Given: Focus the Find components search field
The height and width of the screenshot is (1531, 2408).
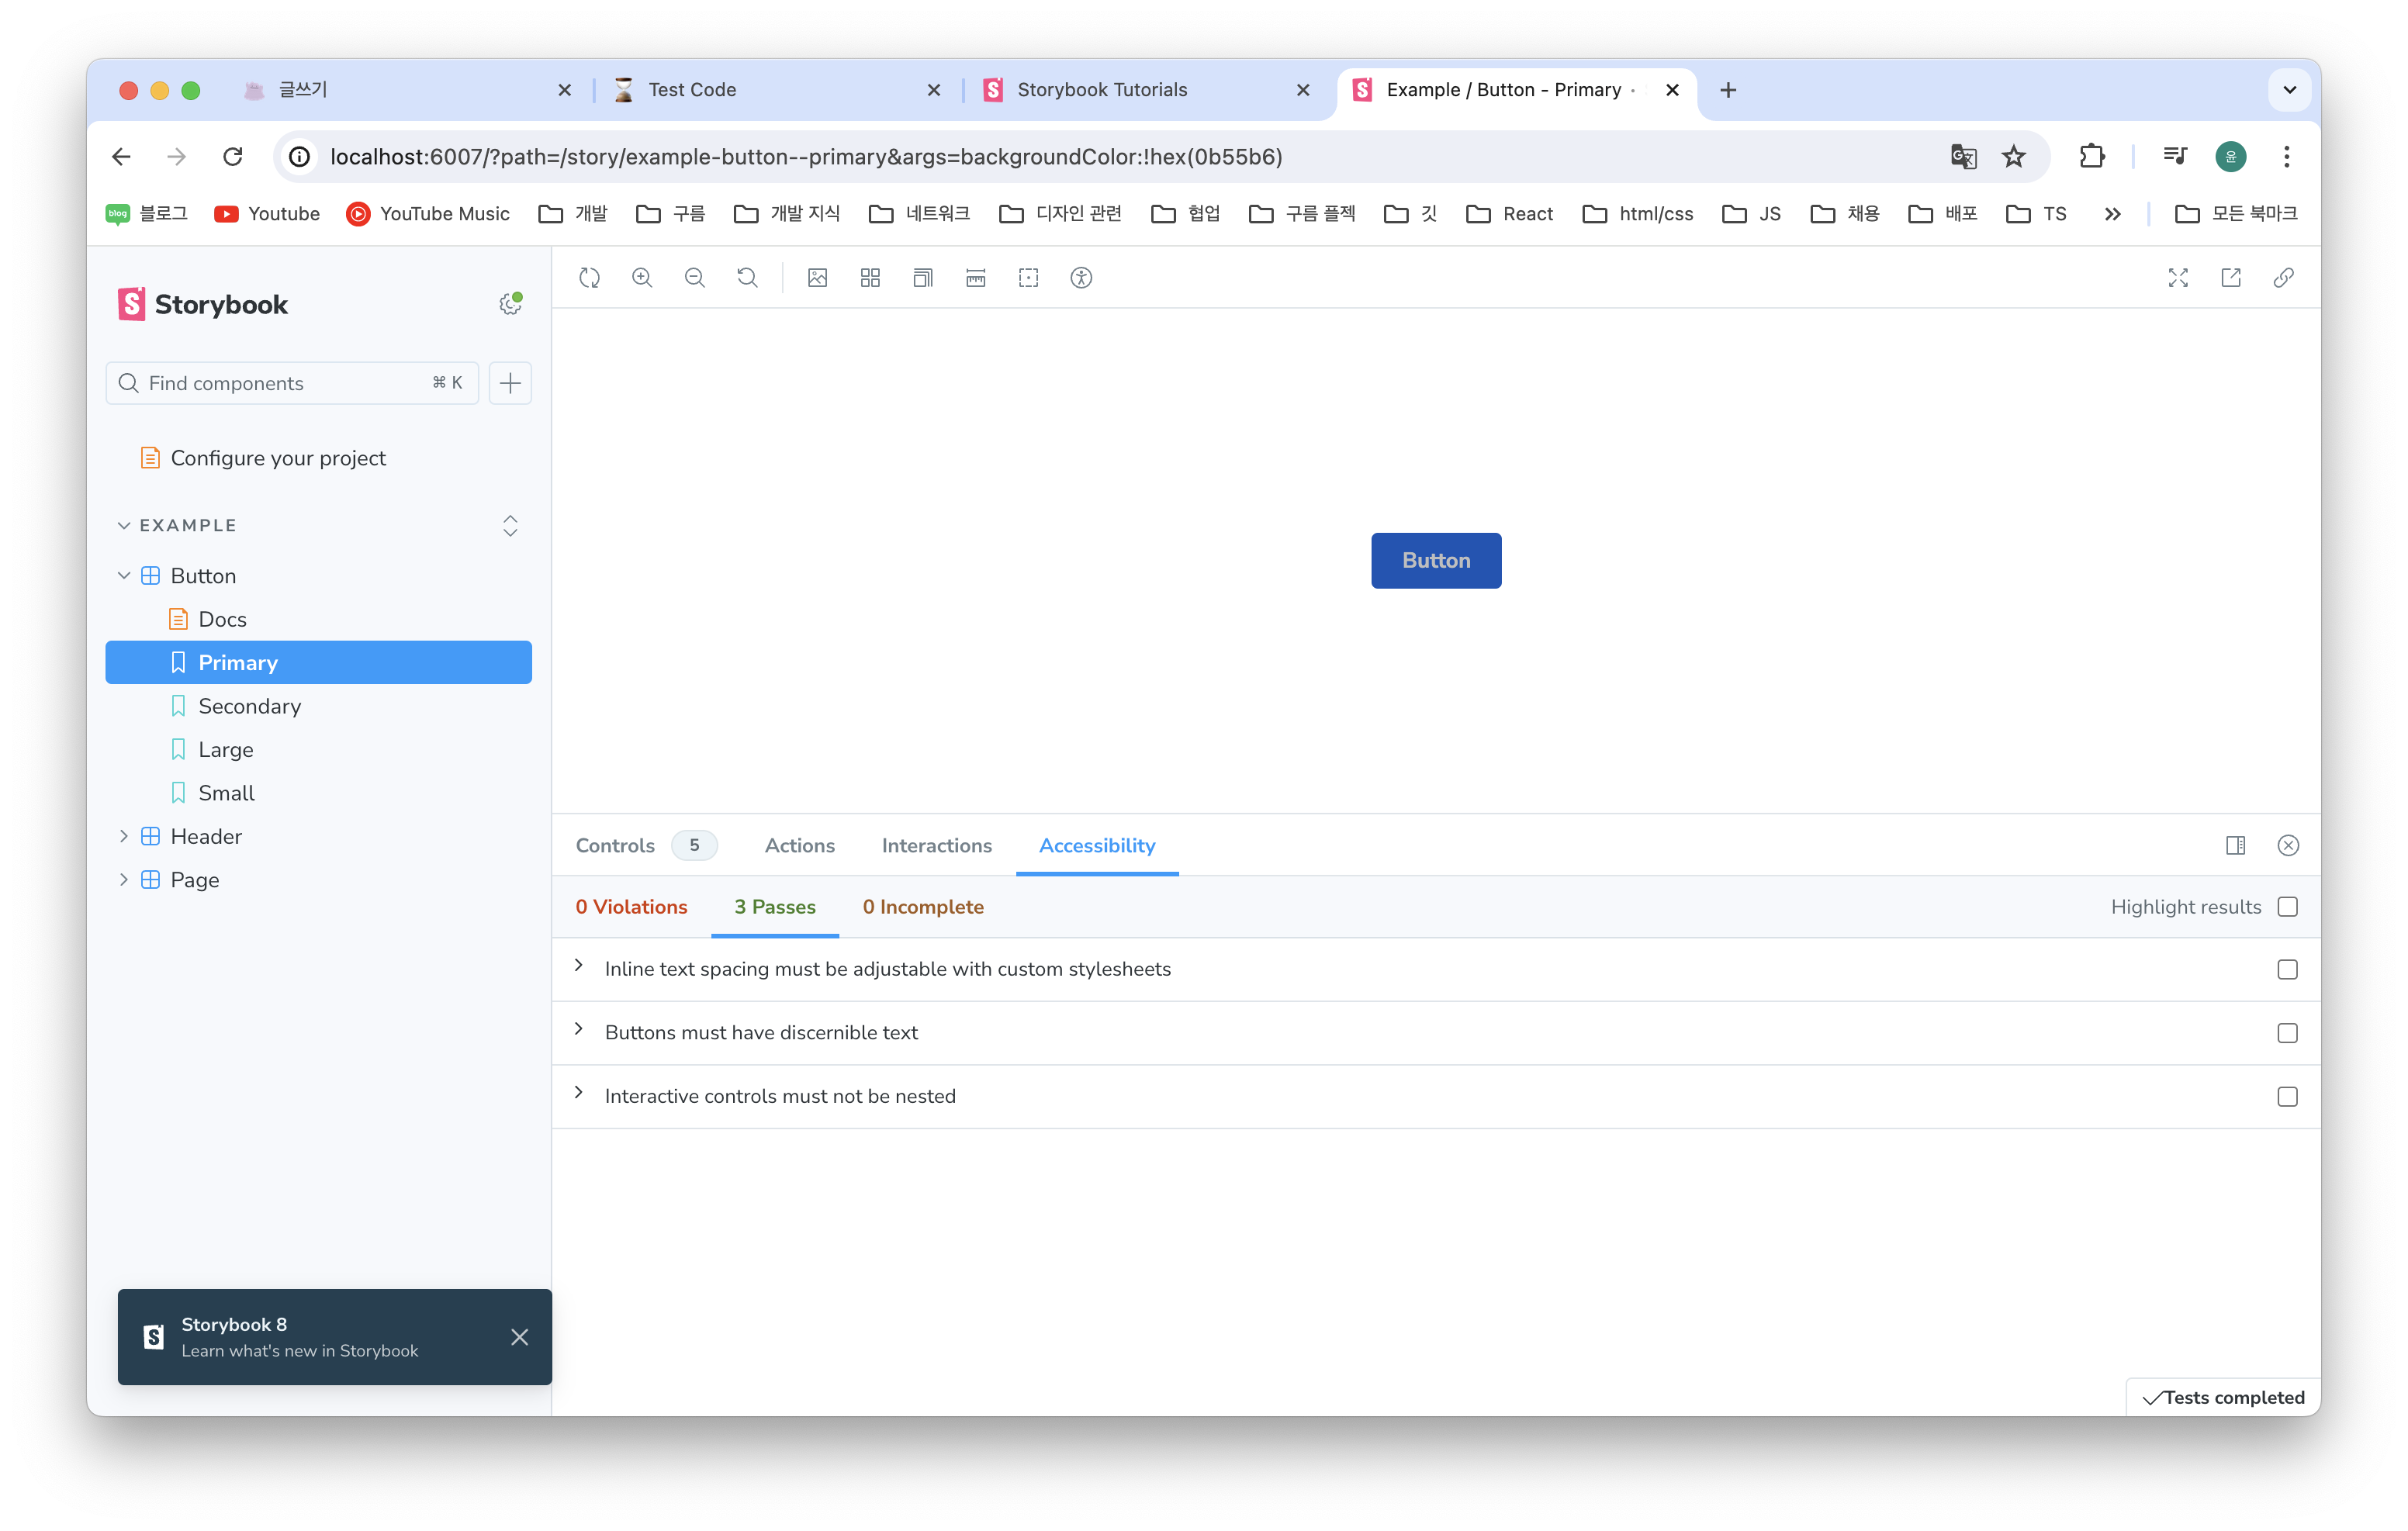Looking at the screenshot, I should coord(292,383).
